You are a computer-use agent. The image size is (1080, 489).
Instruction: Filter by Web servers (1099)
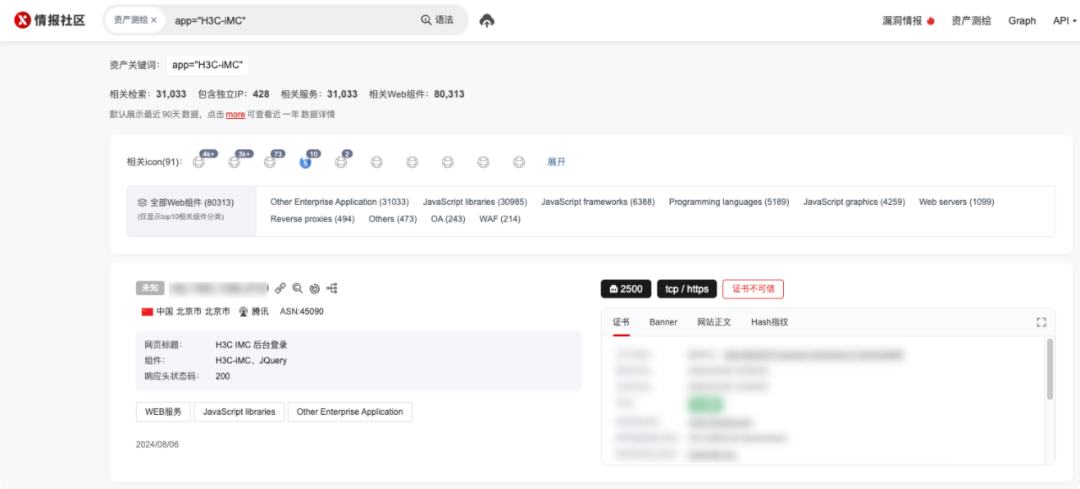click(x=957, y=202)
